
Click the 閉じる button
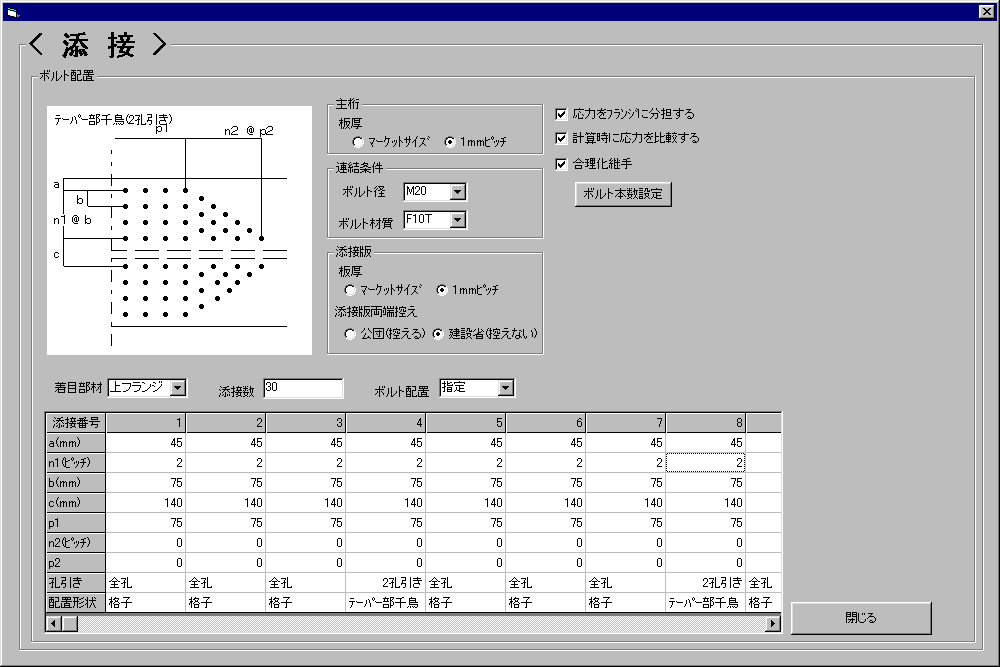[x=860, y=618]
